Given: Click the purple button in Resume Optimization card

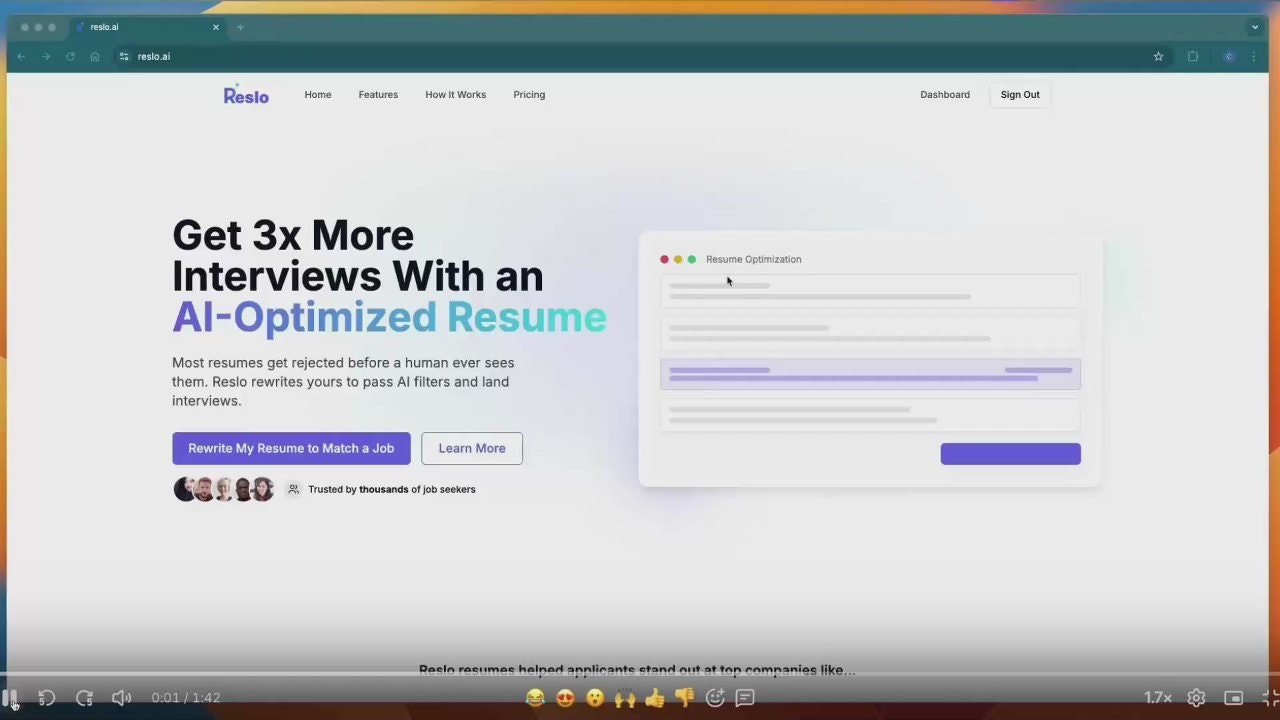Looking at the screenshot, I should click(x=1010, y=454).
